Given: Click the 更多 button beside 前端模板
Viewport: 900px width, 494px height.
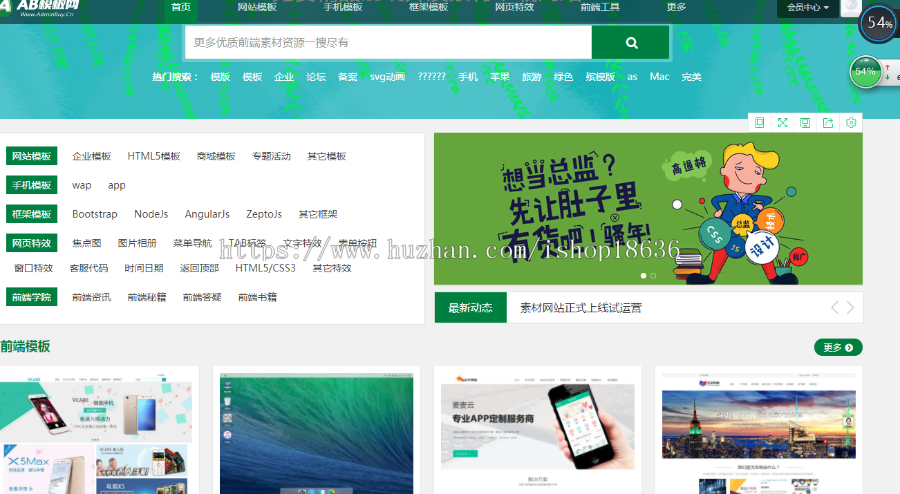Looking at the screenshot, I should click(838, 347).
